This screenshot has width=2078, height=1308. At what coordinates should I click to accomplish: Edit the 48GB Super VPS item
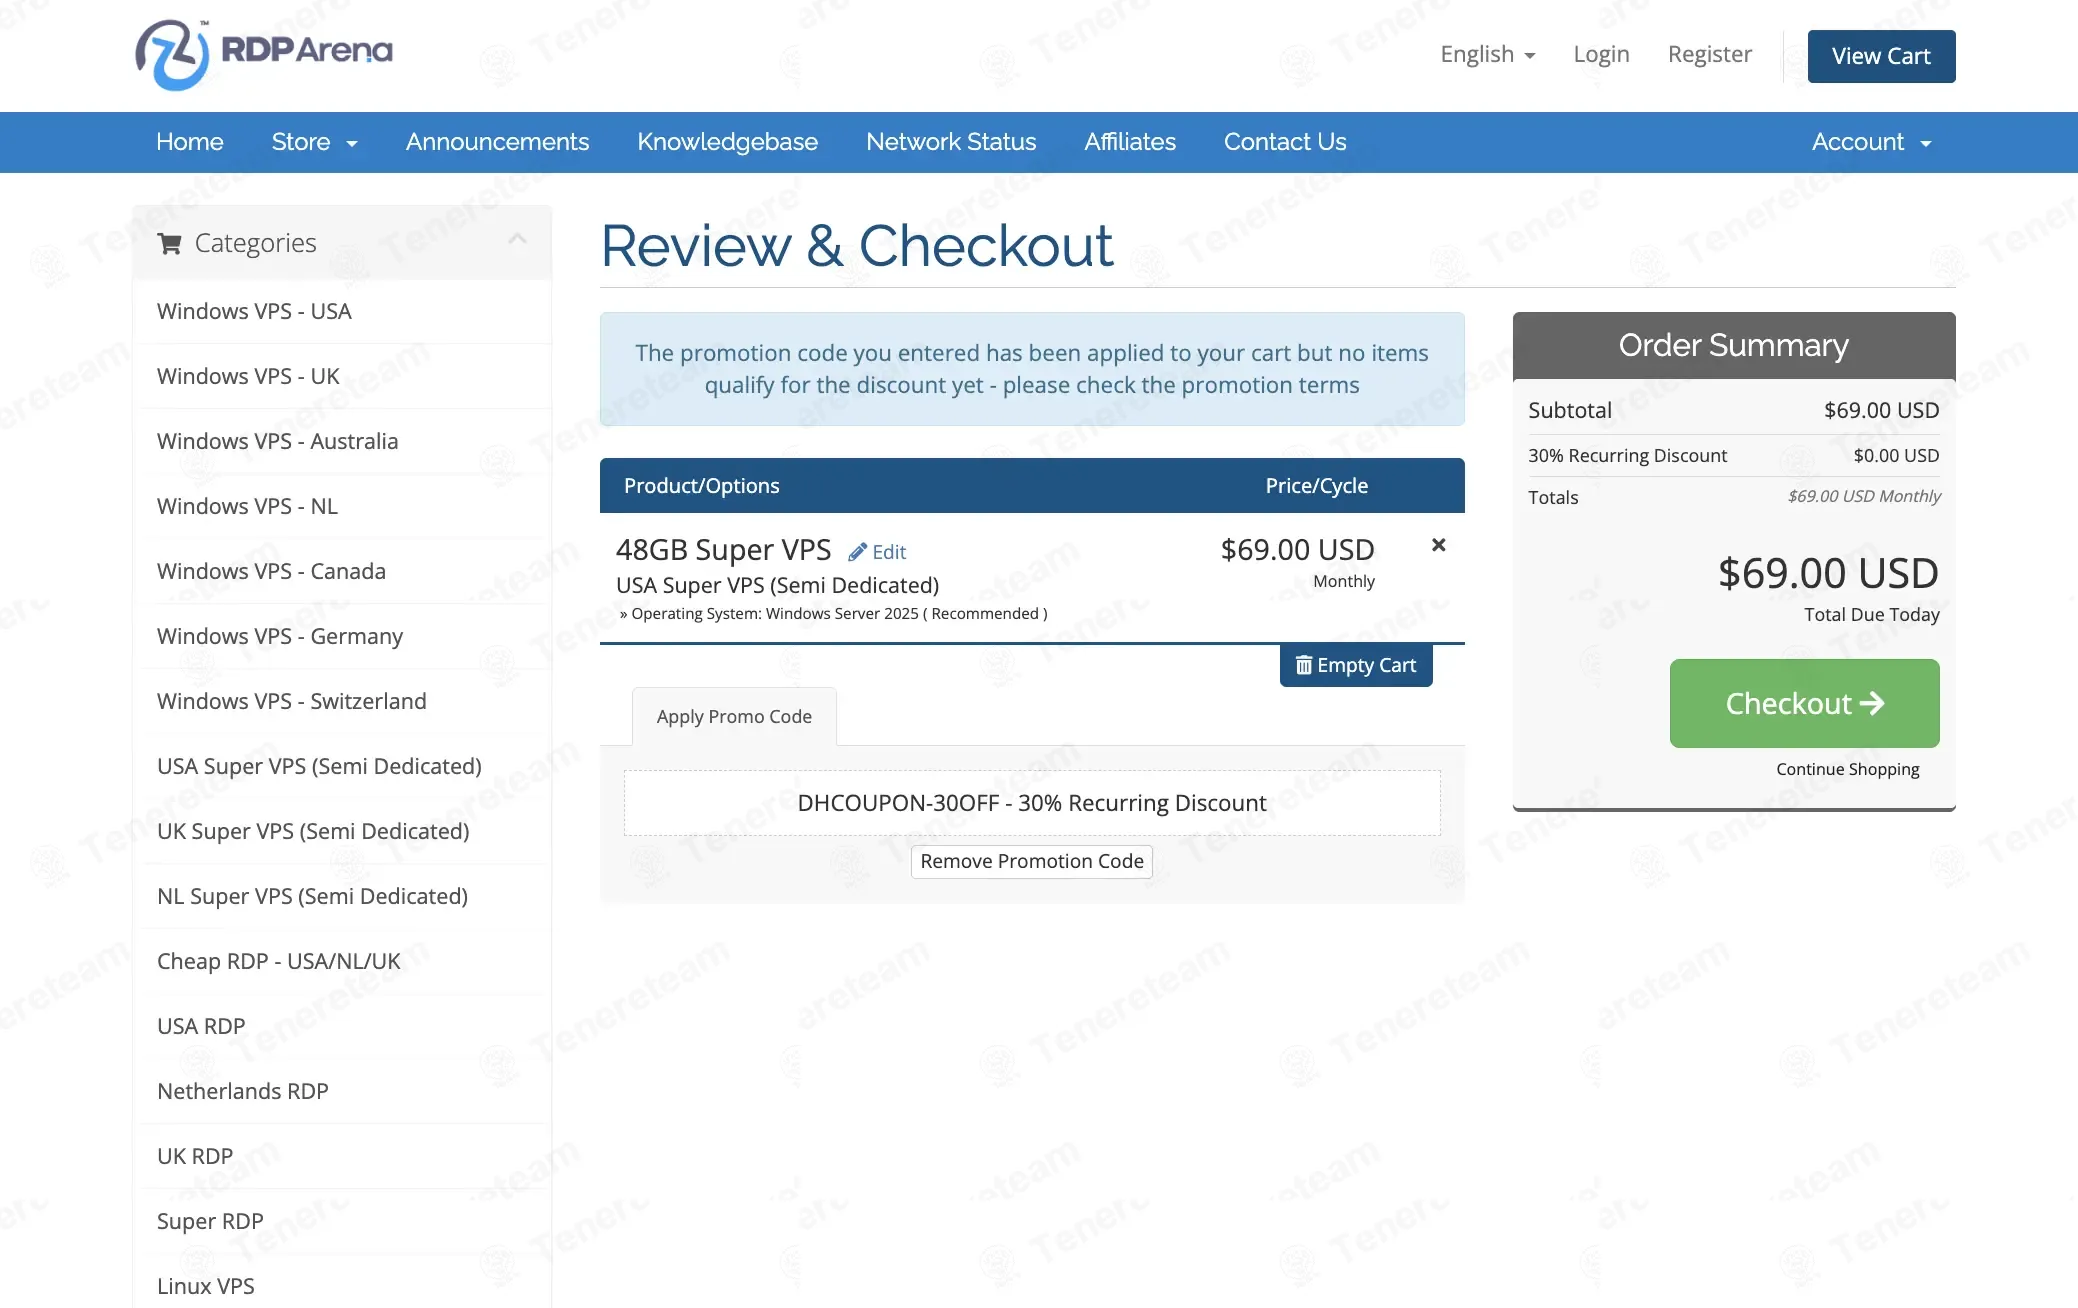(877, 552)
